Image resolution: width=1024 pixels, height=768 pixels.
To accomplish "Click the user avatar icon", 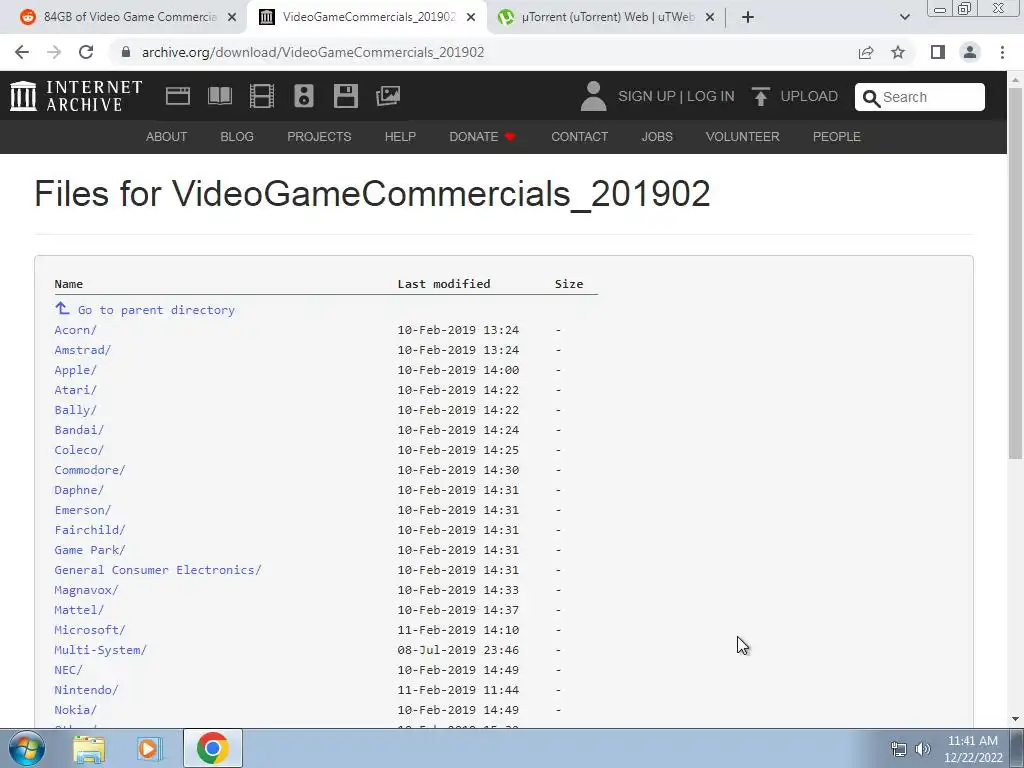I will (593, 96).
